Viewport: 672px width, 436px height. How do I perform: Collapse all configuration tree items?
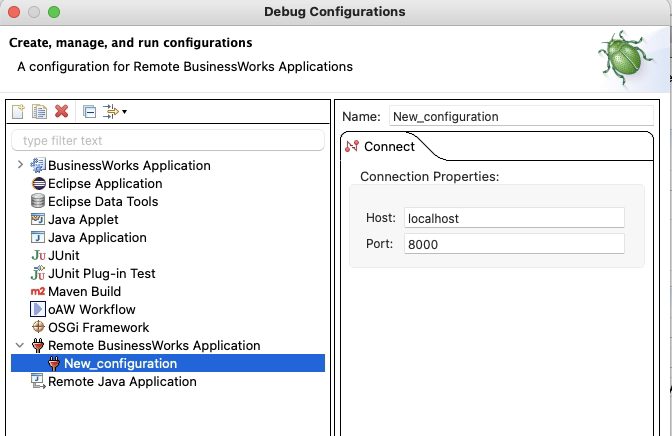point(90,111)
